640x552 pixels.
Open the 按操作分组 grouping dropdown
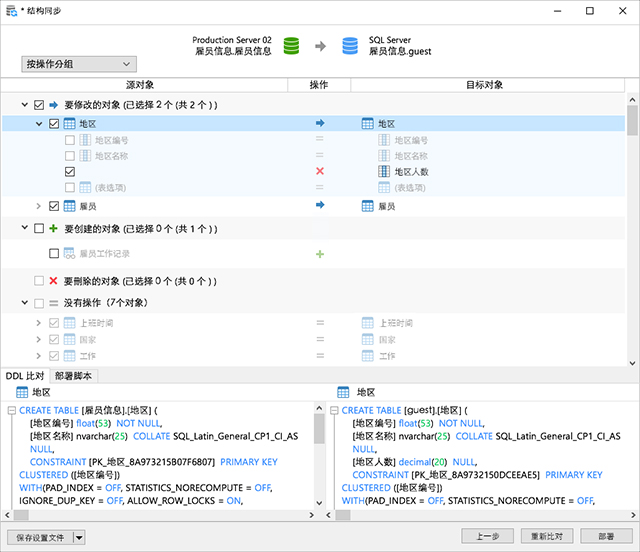(79, 64)
